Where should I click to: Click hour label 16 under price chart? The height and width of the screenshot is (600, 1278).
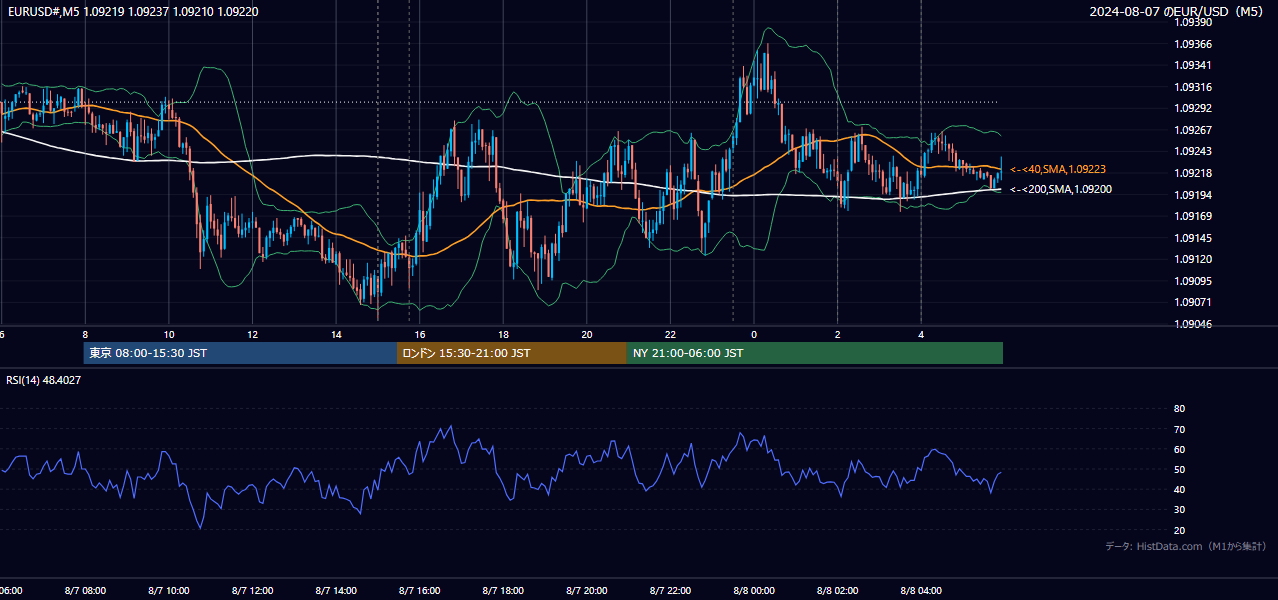click(x=420, y=334)
